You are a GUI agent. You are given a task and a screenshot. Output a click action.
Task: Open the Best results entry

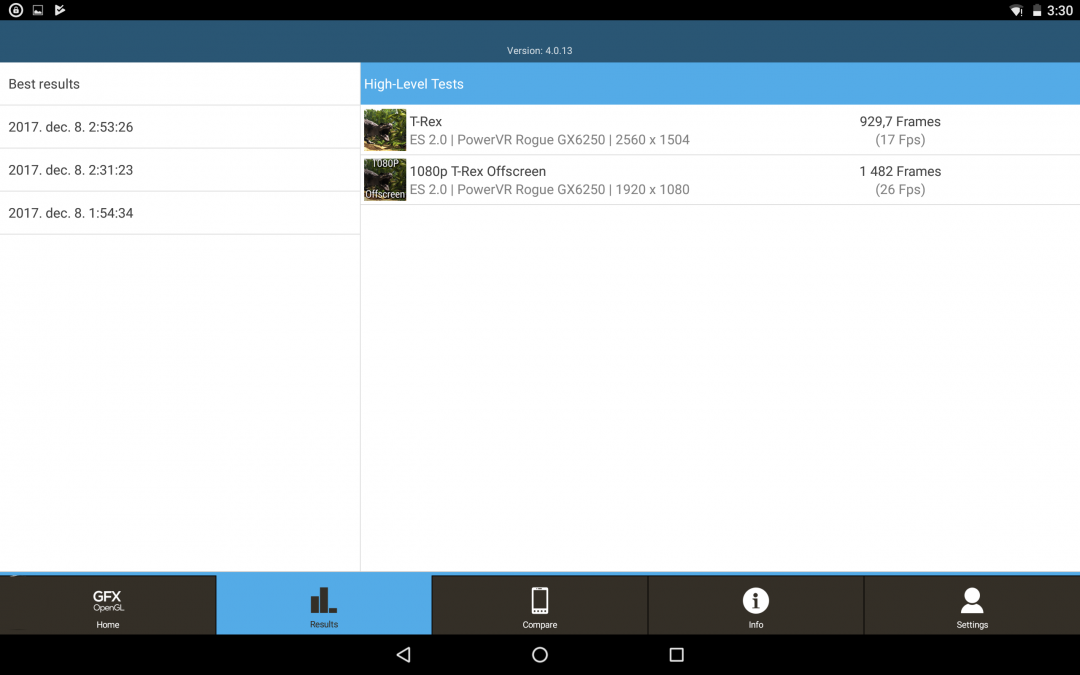tap(180, 84)
